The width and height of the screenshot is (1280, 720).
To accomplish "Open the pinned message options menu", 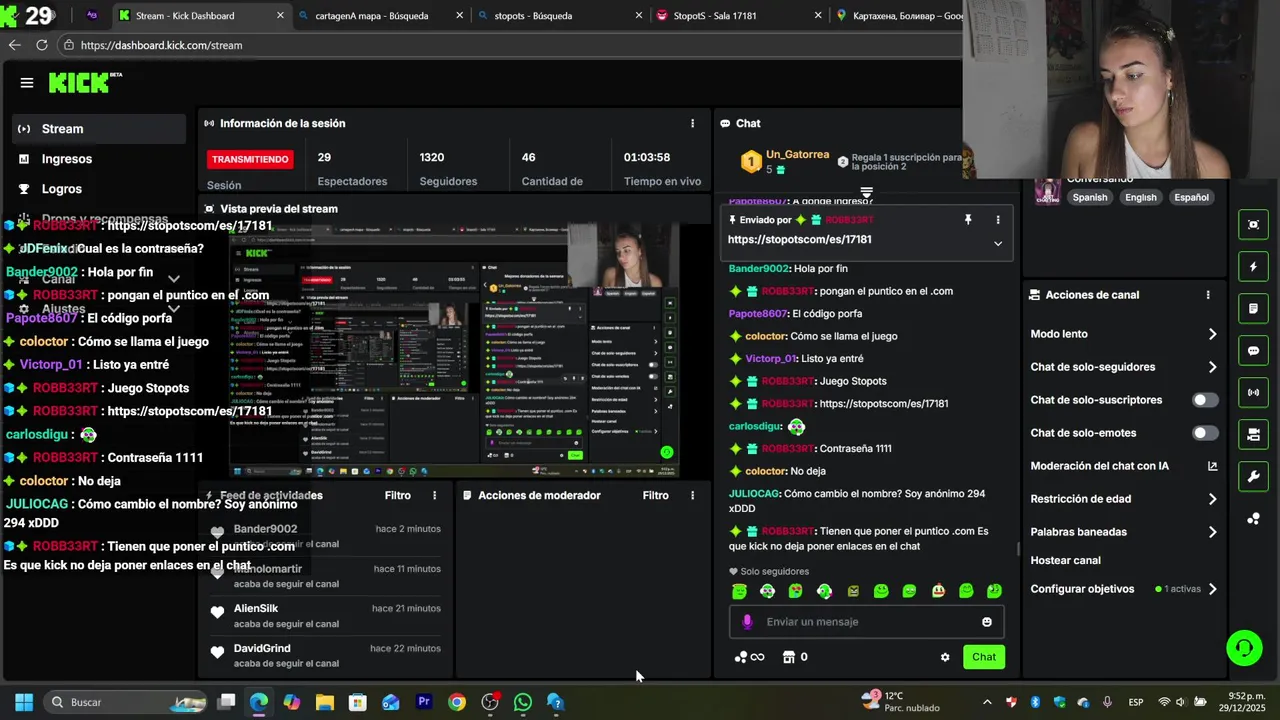I will click(x=997, y=220).
